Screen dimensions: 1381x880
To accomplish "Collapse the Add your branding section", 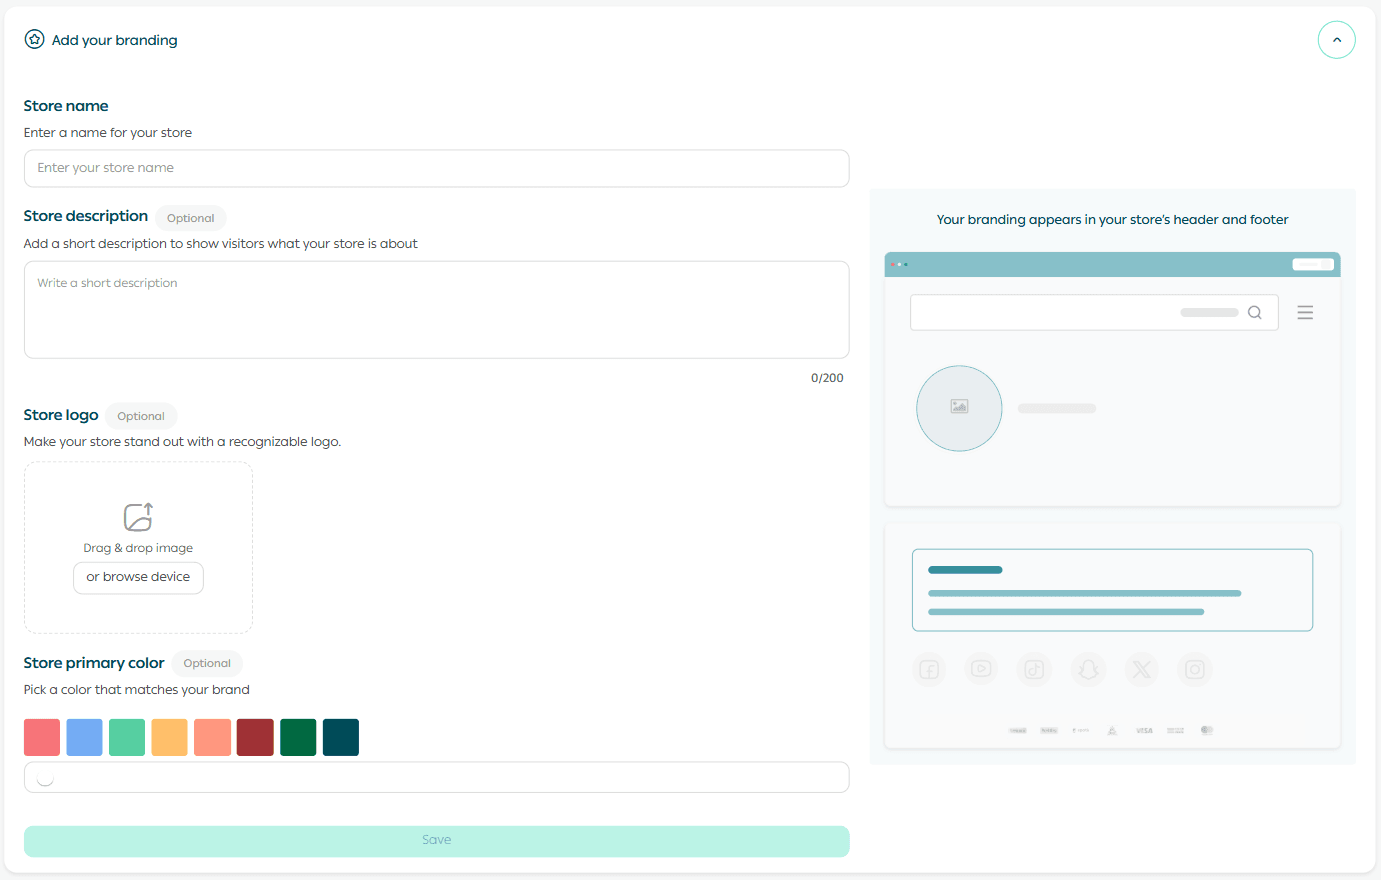I will click(1336, 40).
